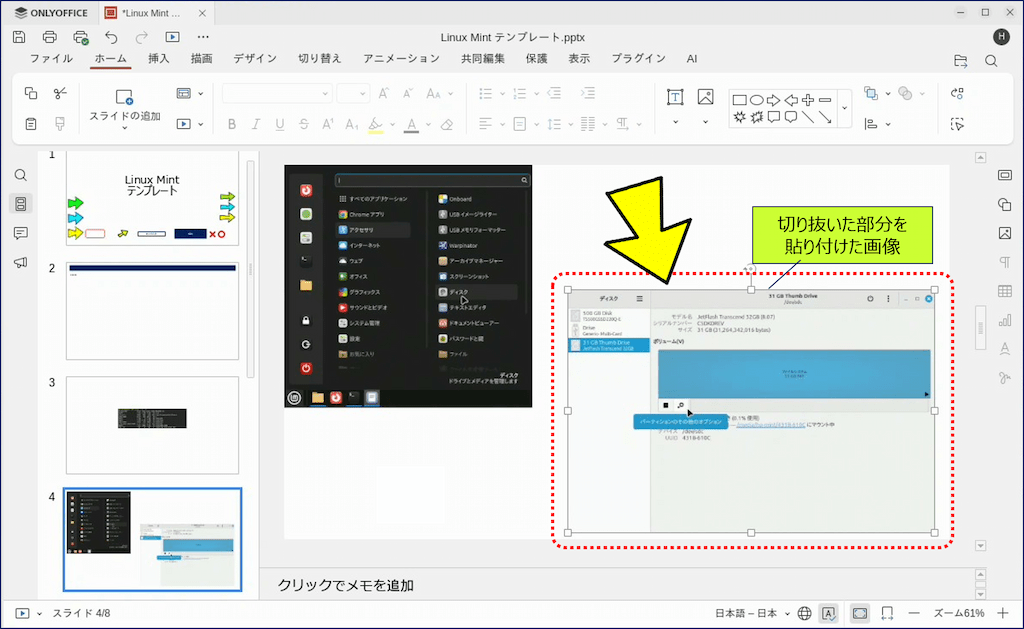Open the font name dropdown
Viewport: 1024px width, 629px height.
pyautogui.click(x=276, y=94)
